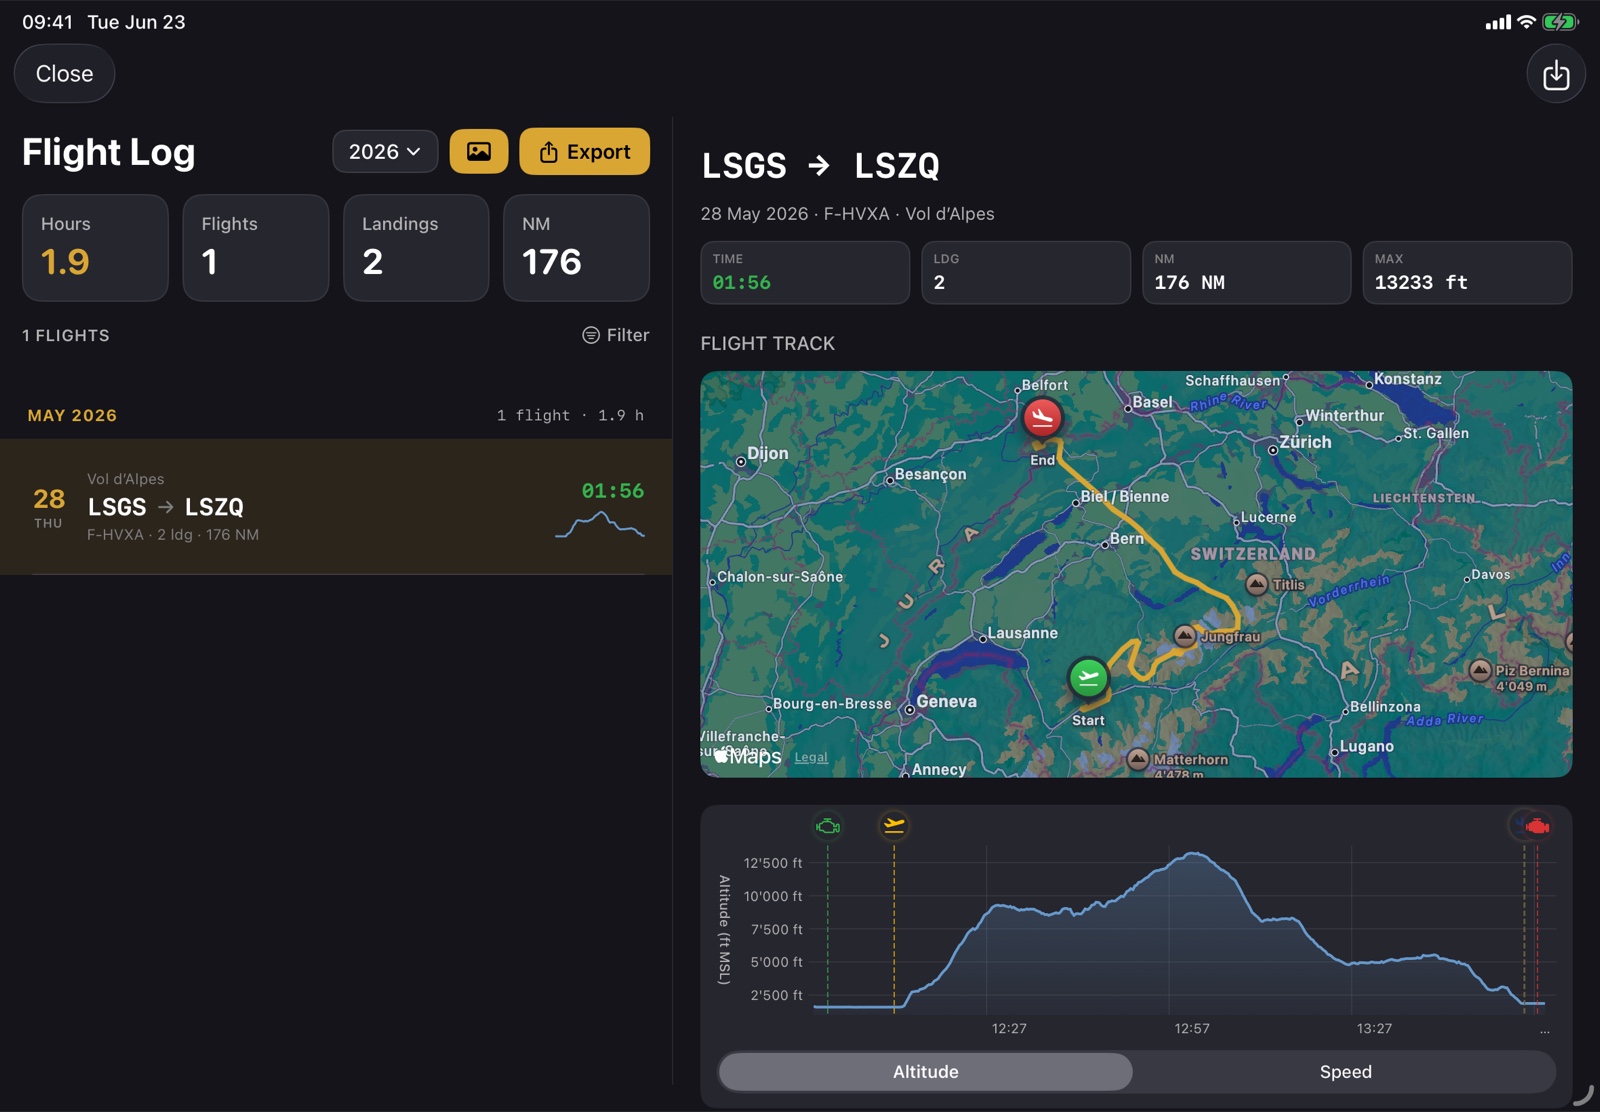Click the Matterhorn mountain icon on map

[1138, 760]
